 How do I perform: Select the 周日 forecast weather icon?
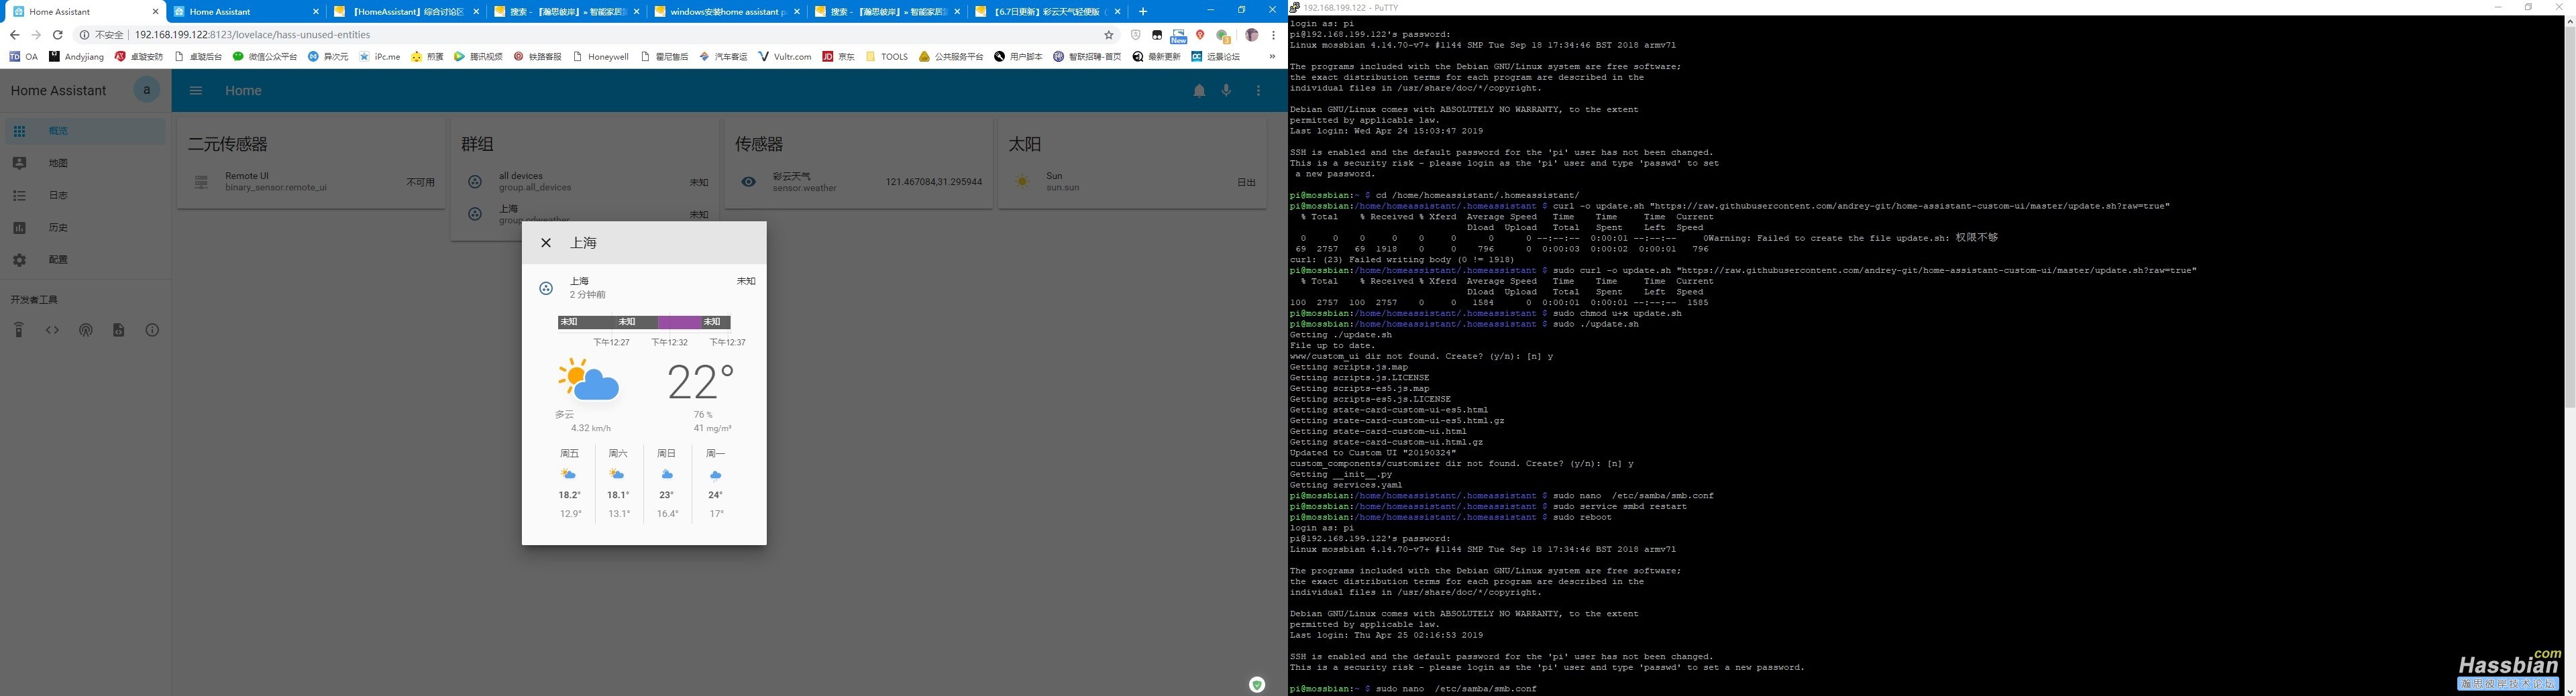[667, 475]
